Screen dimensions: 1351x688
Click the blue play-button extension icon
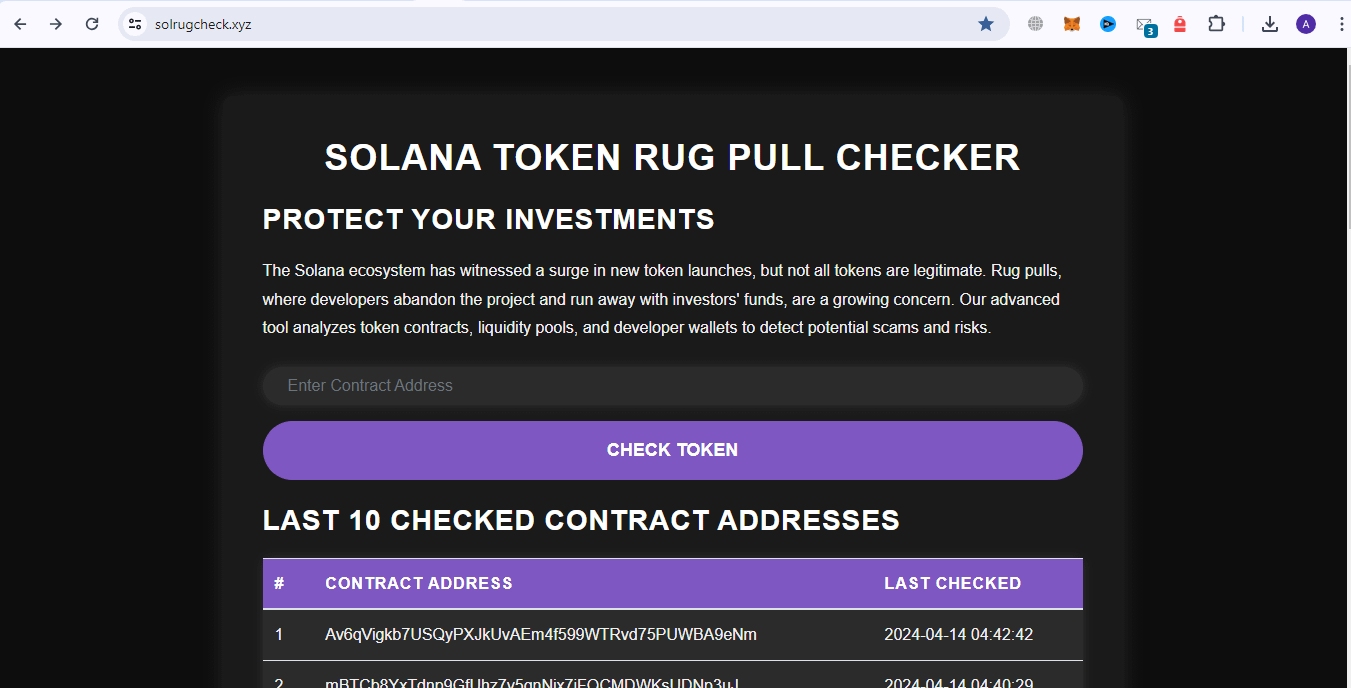pos(1107,23)
